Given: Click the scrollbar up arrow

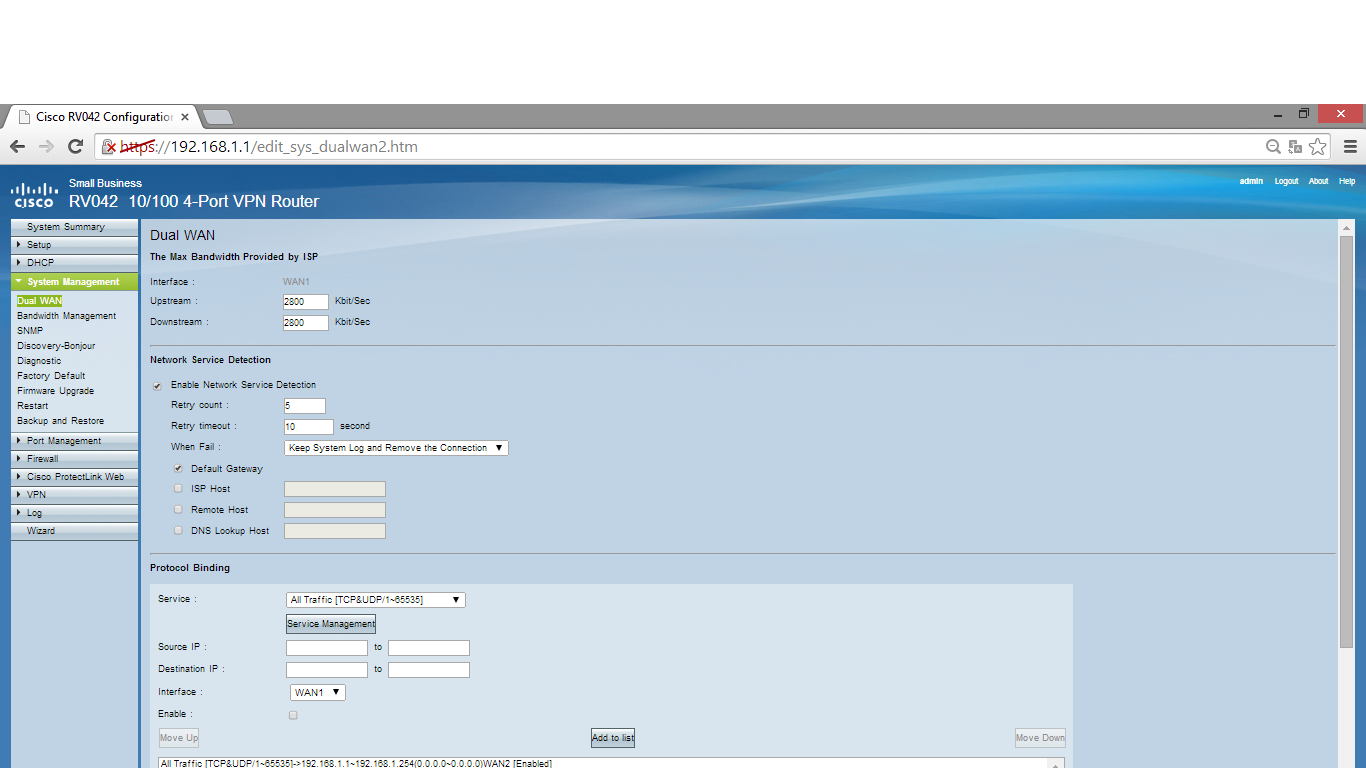Looking at the screenshot, I should tap(1346, 228).
